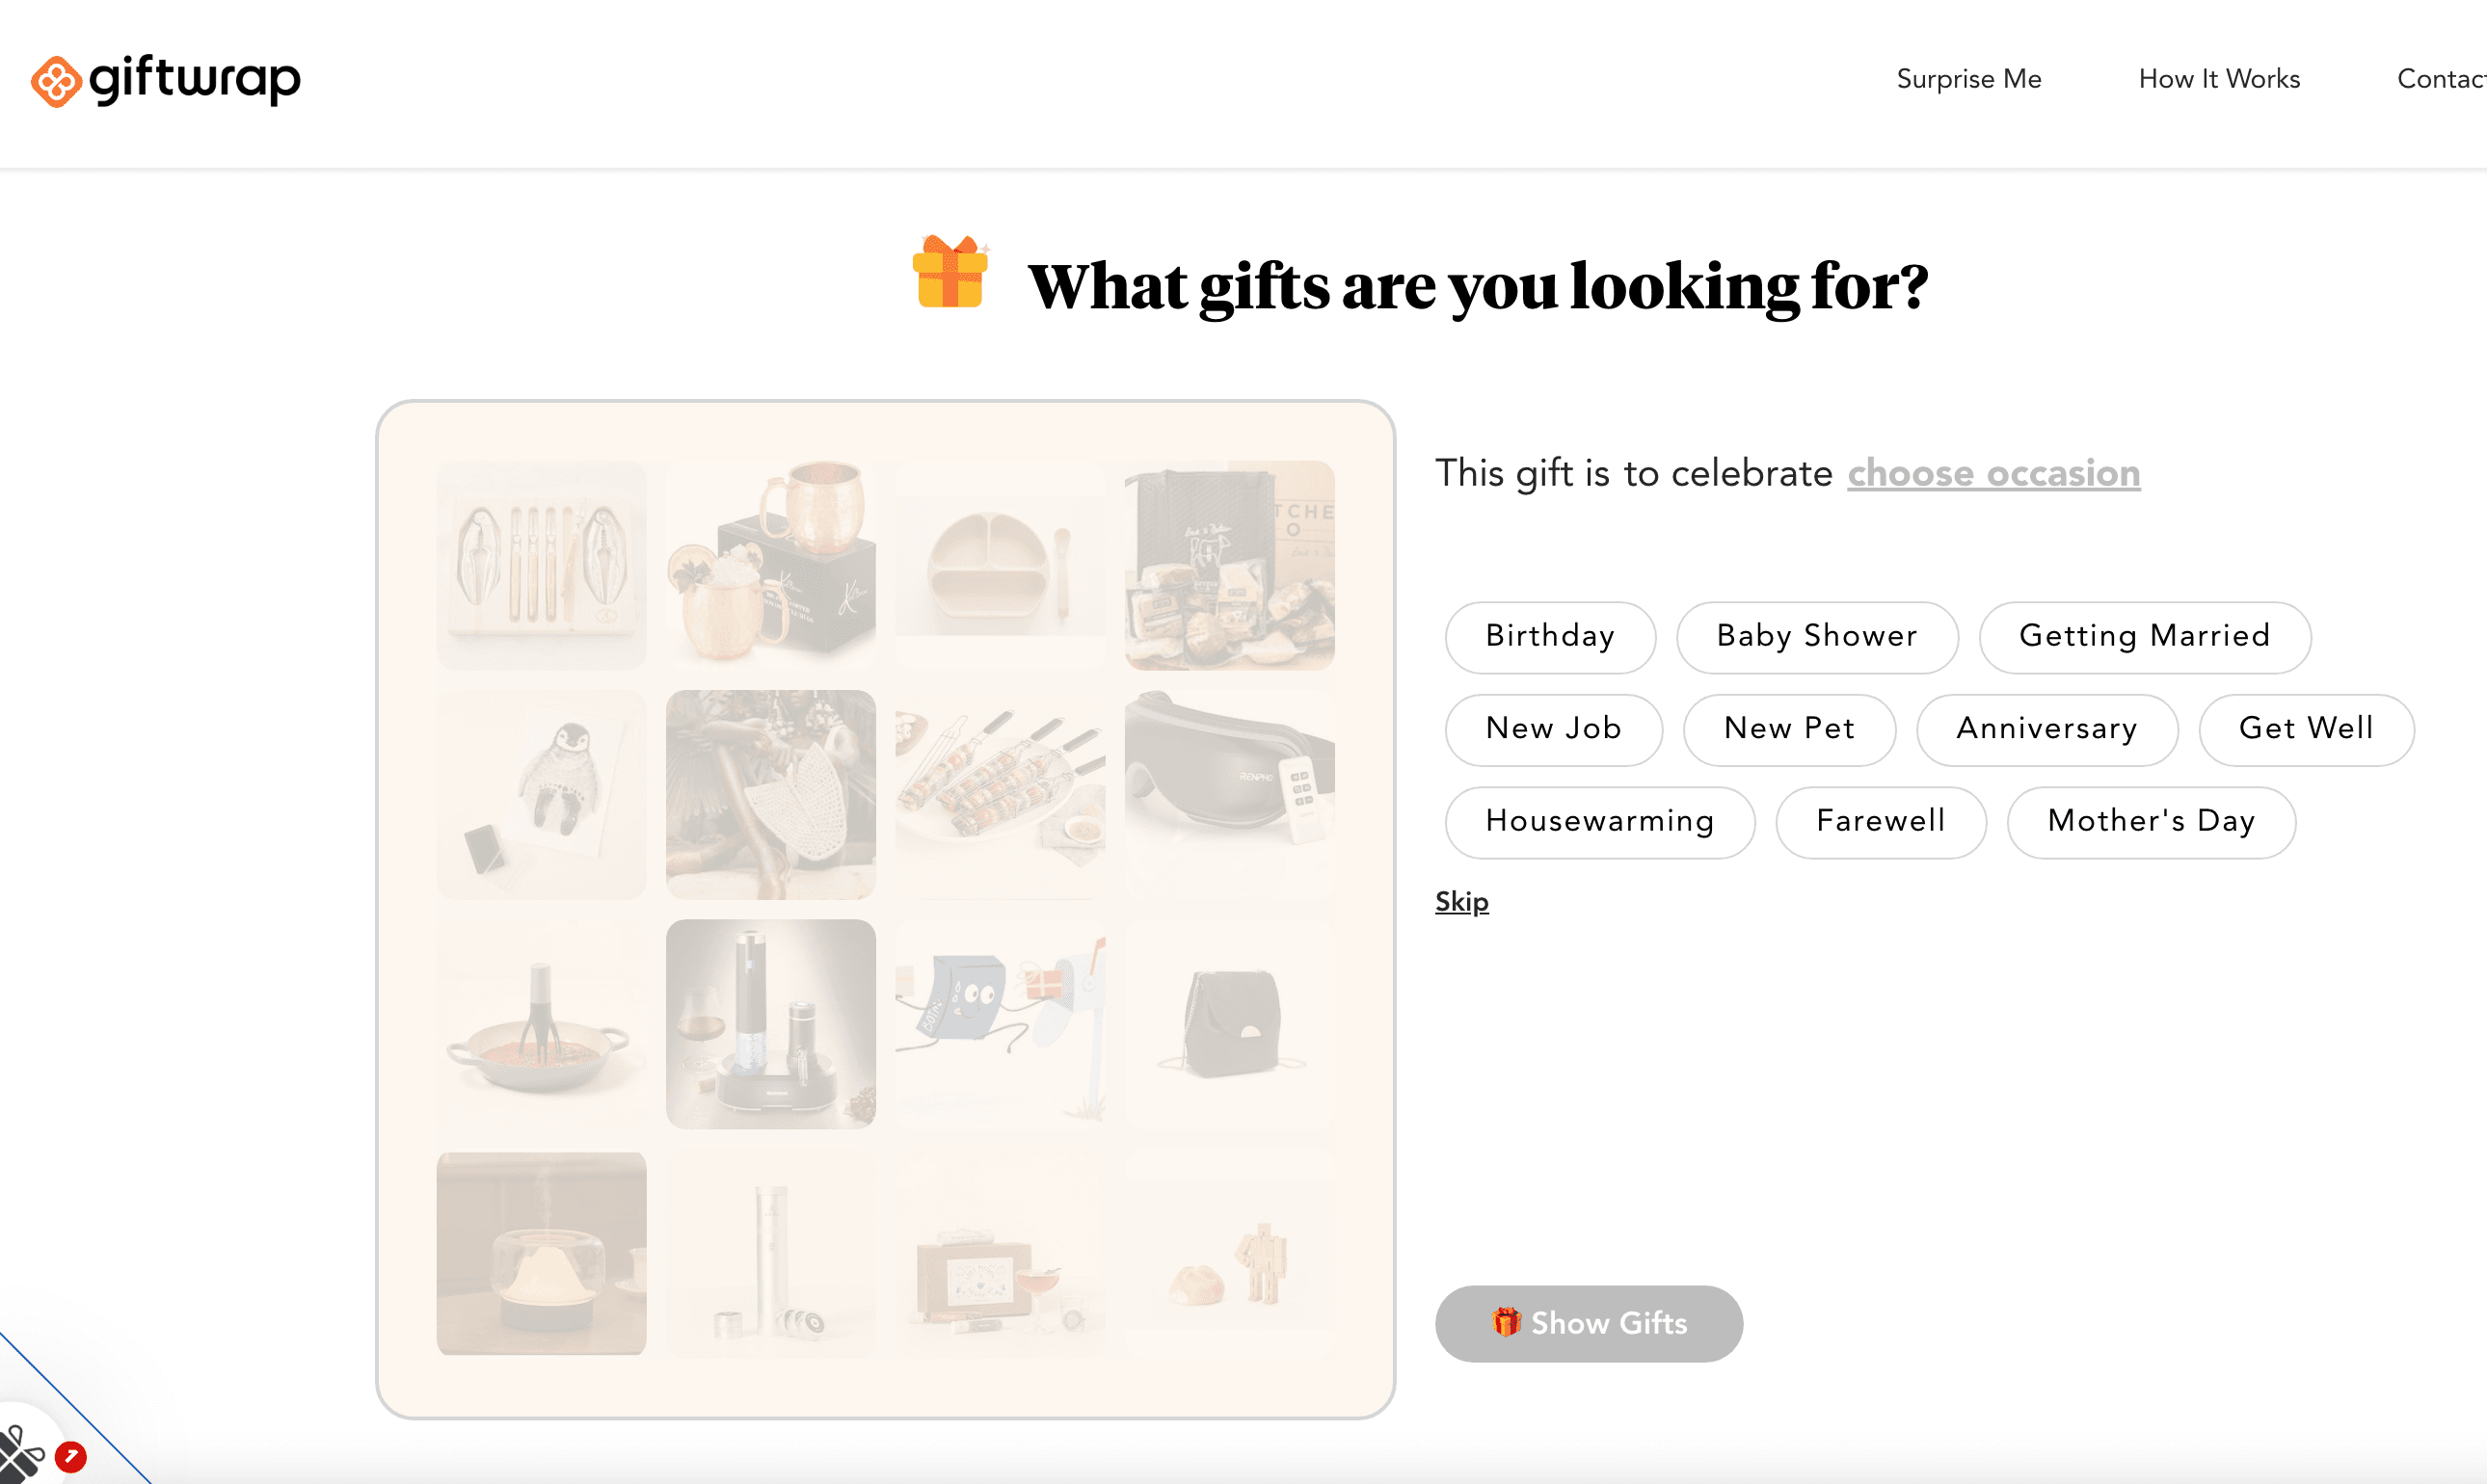Choose the Housewarming occasion
Viewport: 2487px width, 1484px height.
[1599, 822]
